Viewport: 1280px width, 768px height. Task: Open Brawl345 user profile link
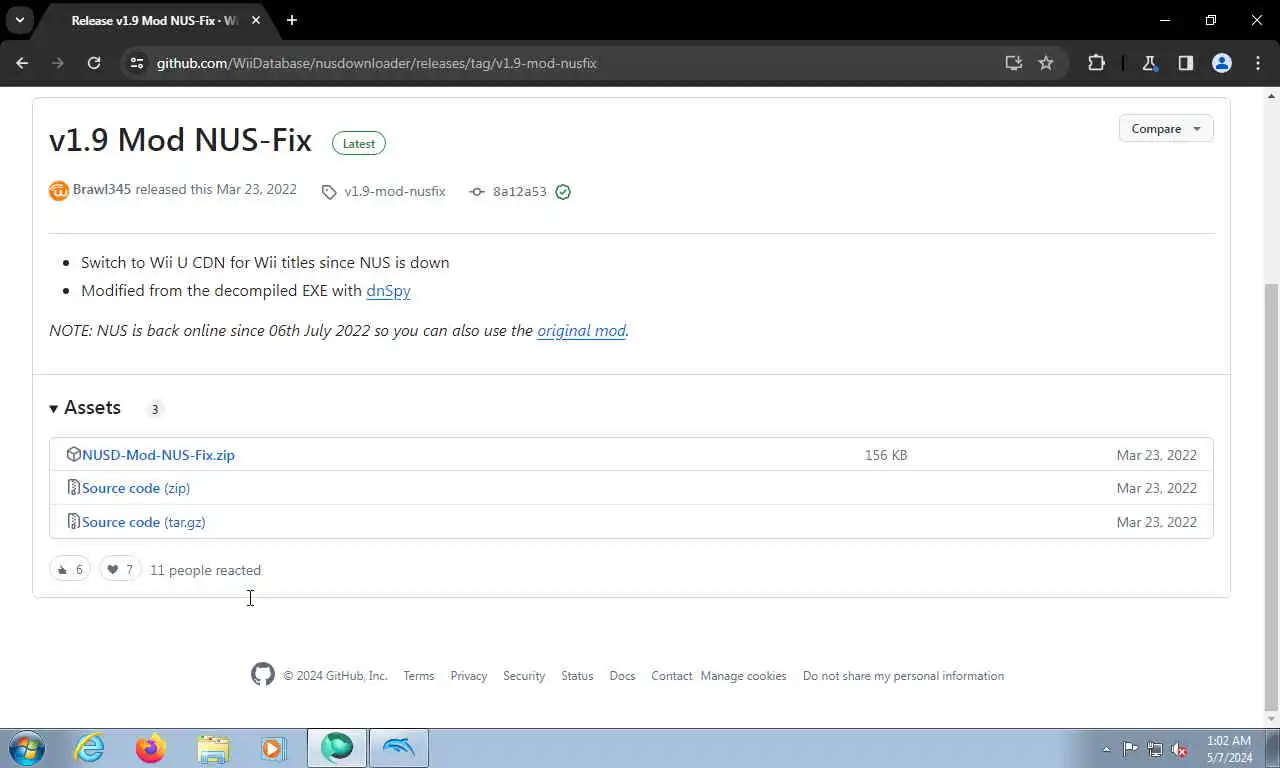[x=102, y=189]
